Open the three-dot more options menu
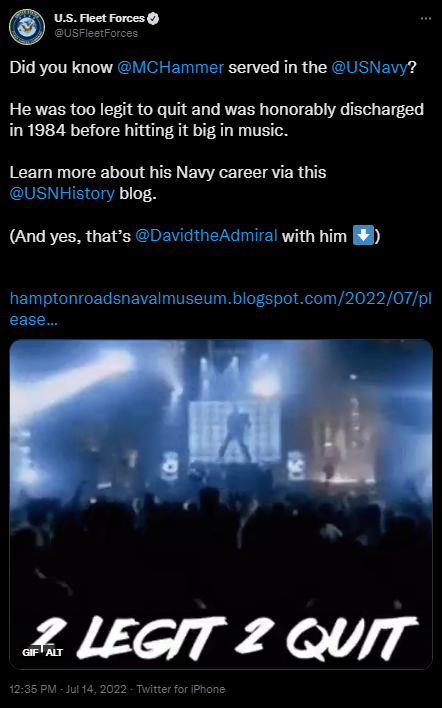 coord(426,19)
